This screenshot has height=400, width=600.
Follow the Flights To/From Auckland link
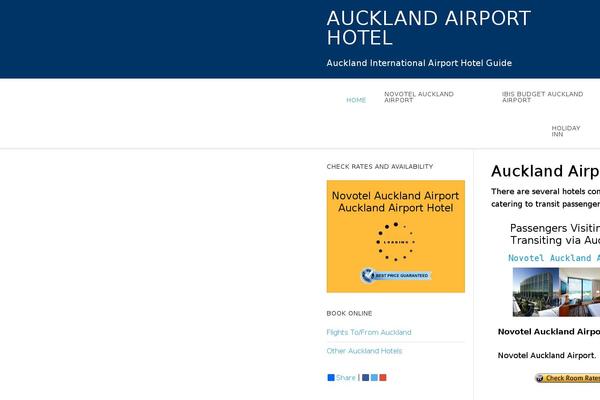click(369, 332)
